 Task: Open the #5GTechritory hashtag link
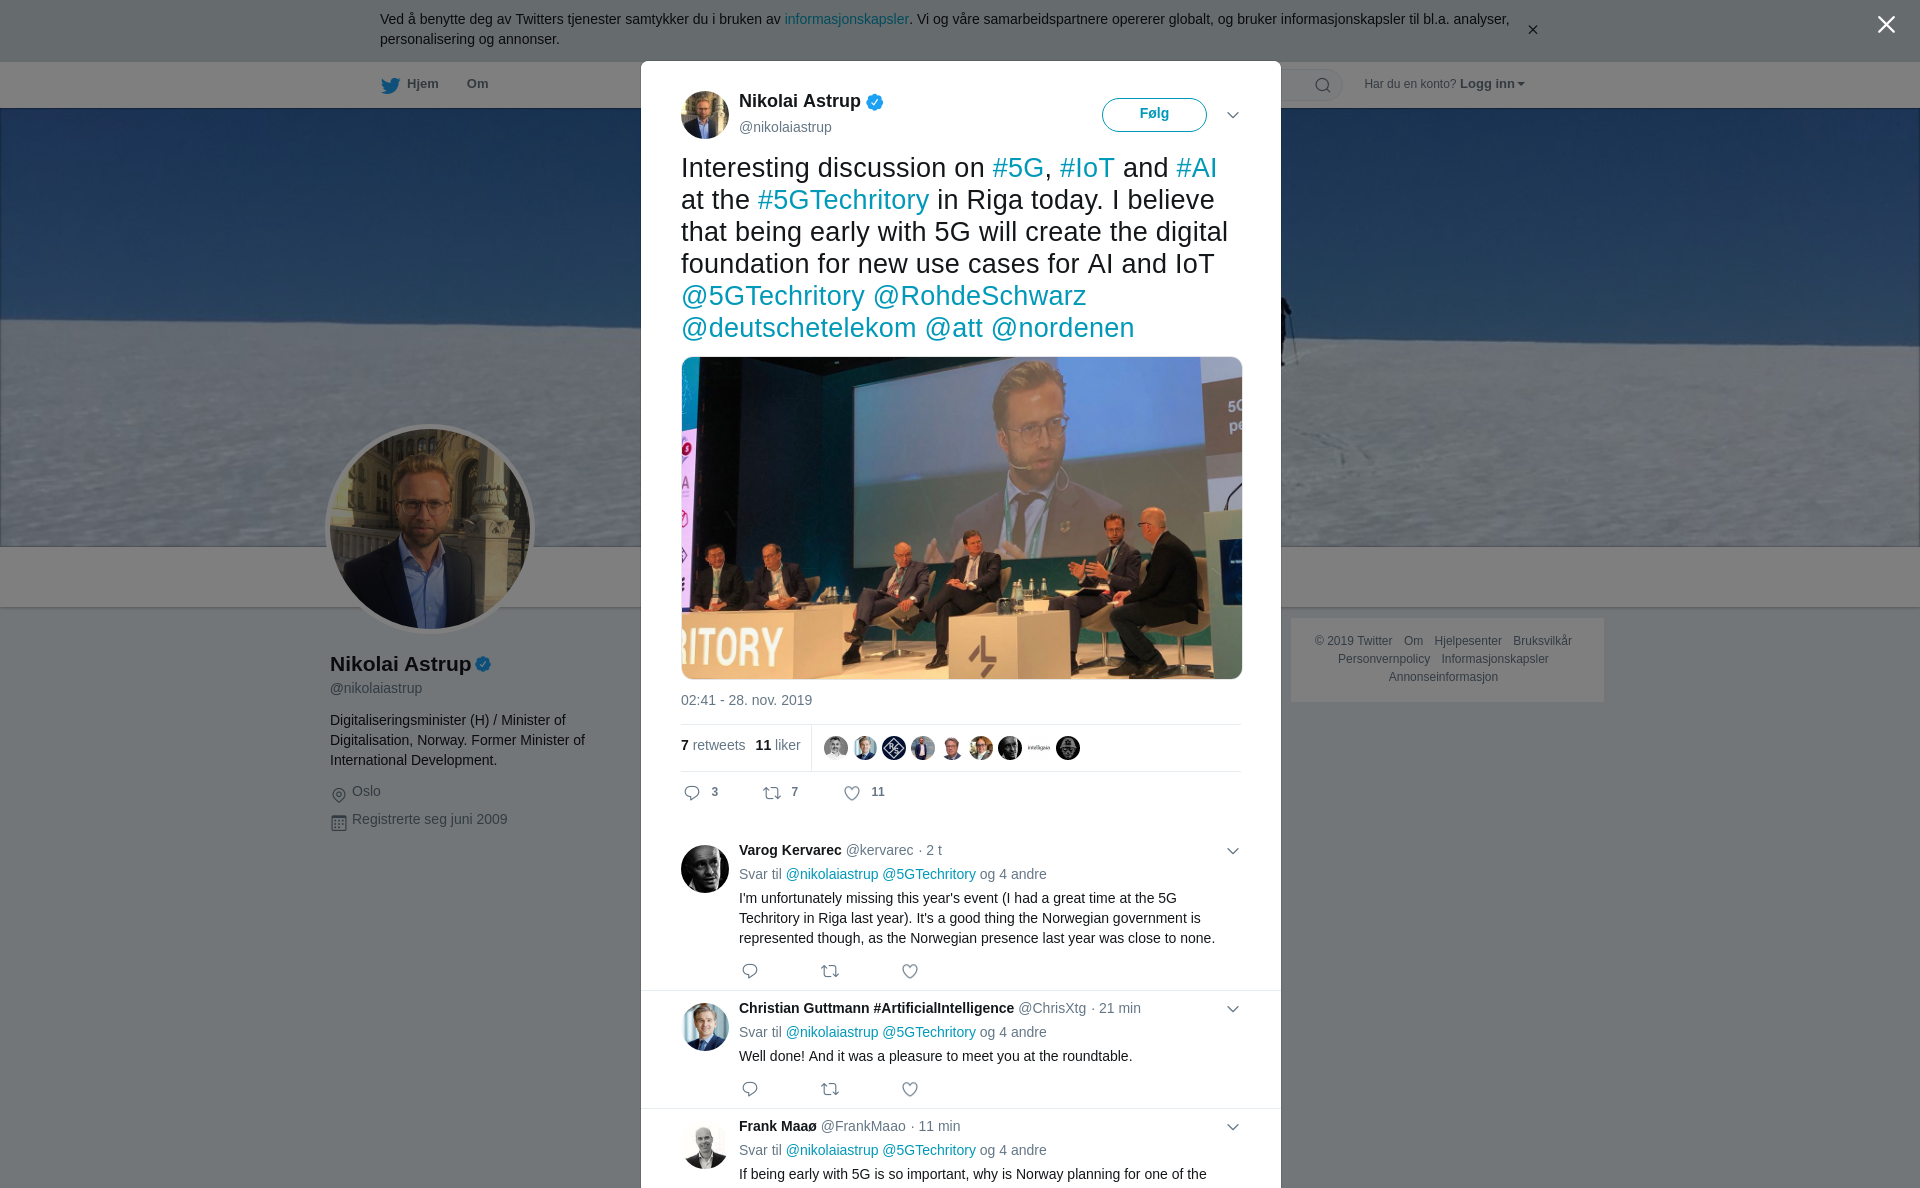click(843, 200)
